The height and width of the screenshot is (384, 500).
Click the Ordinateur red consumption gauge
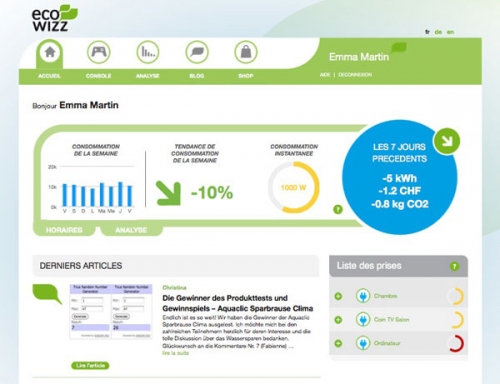(x=456, y=343)
